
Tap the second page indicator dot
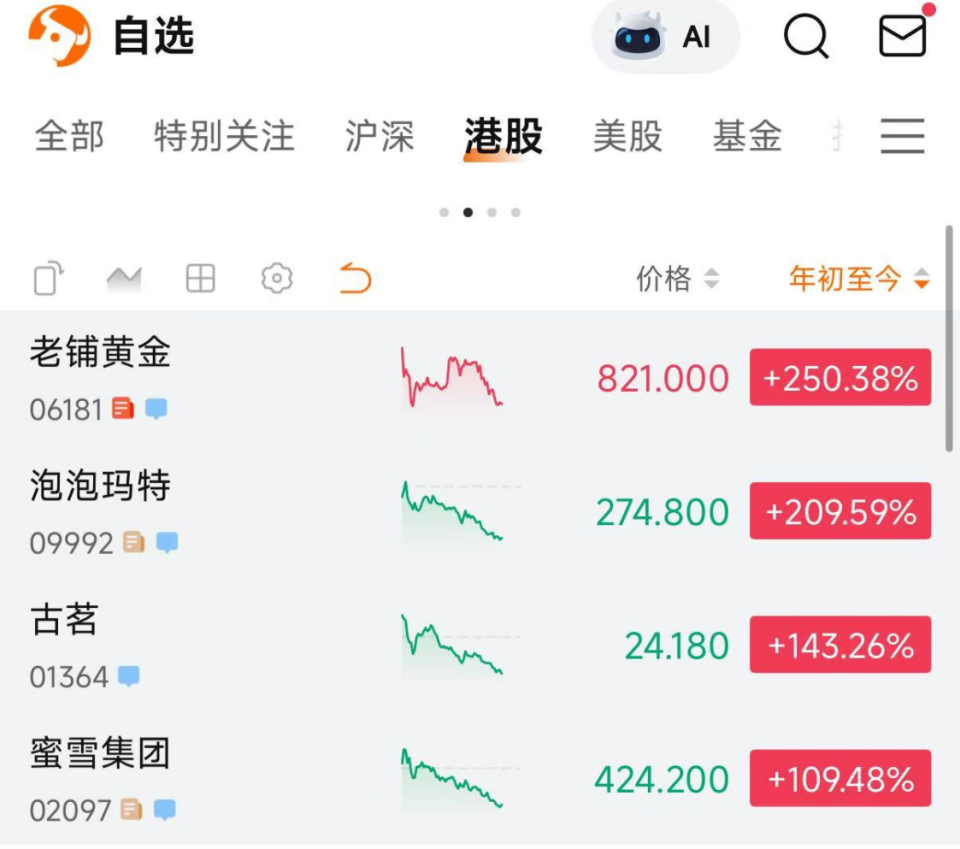click(467, 212)
